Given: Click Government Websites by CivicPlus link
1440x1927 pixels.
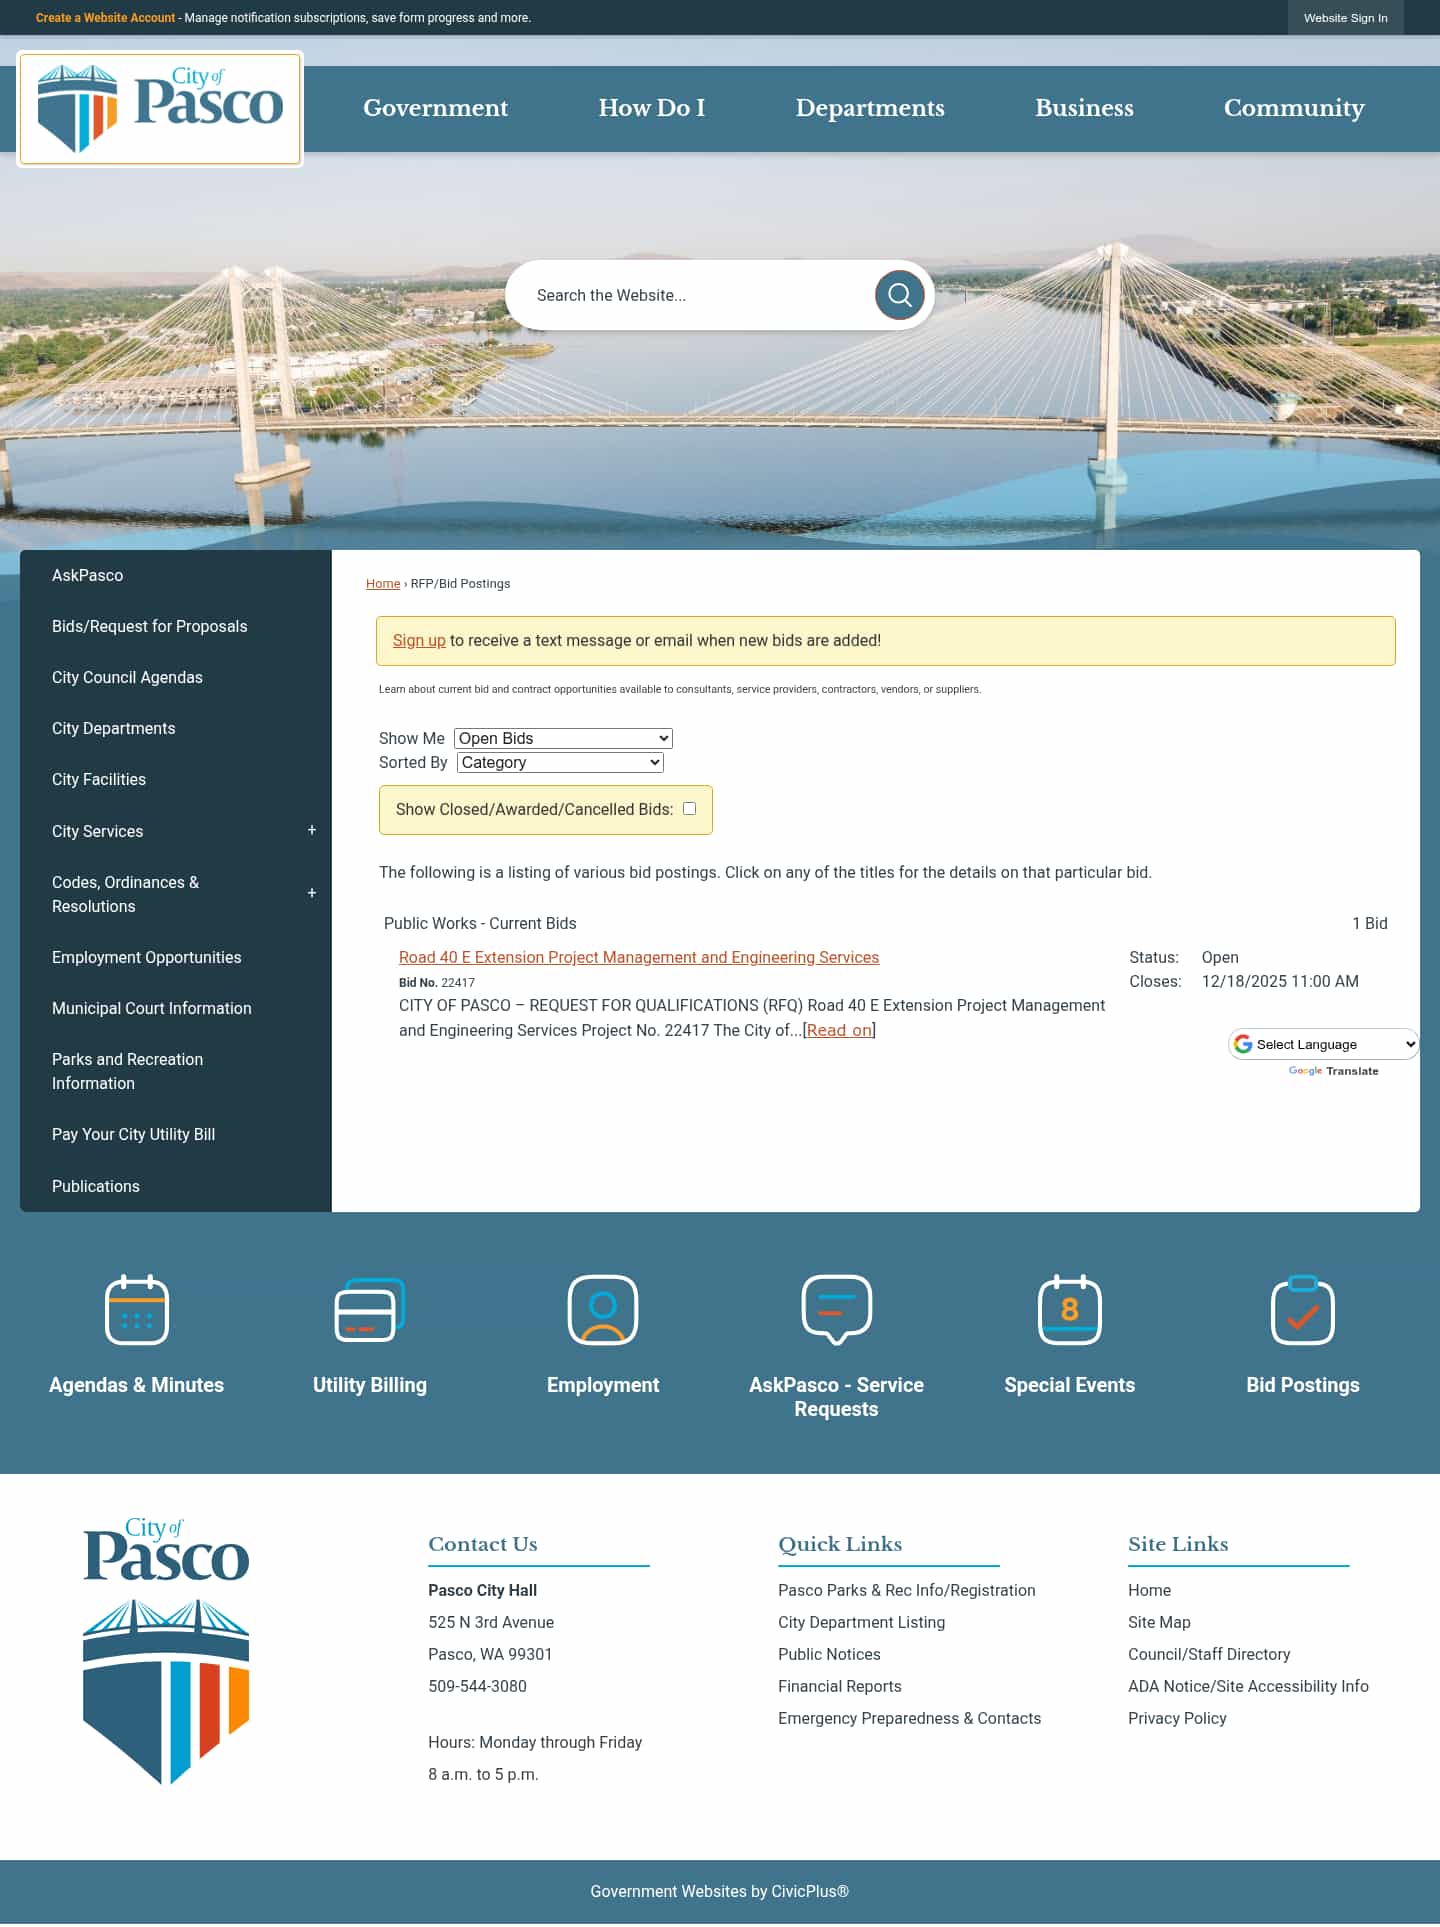Looking at the screenshot, I should pos(719,1892).
